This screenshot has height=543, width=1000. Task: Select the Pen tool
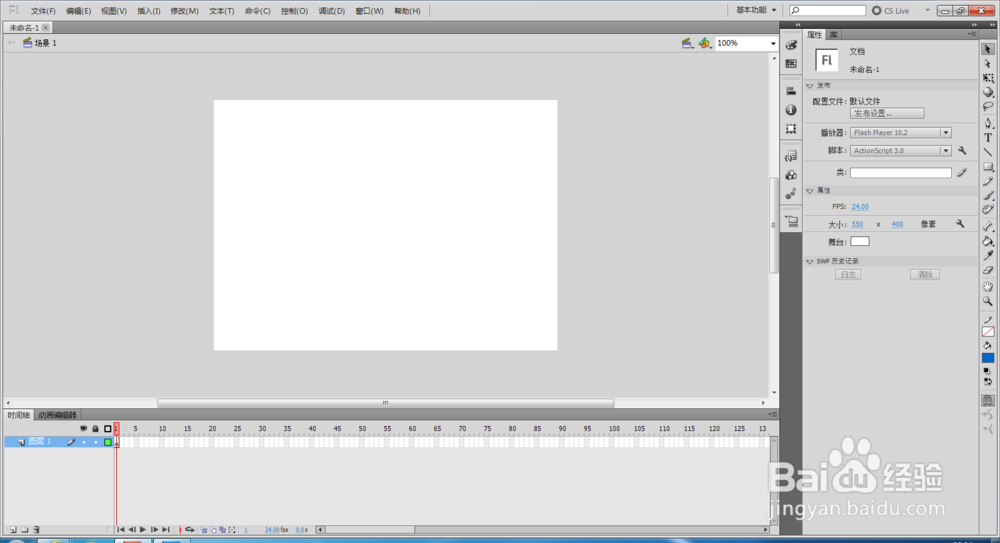point(987,123)
